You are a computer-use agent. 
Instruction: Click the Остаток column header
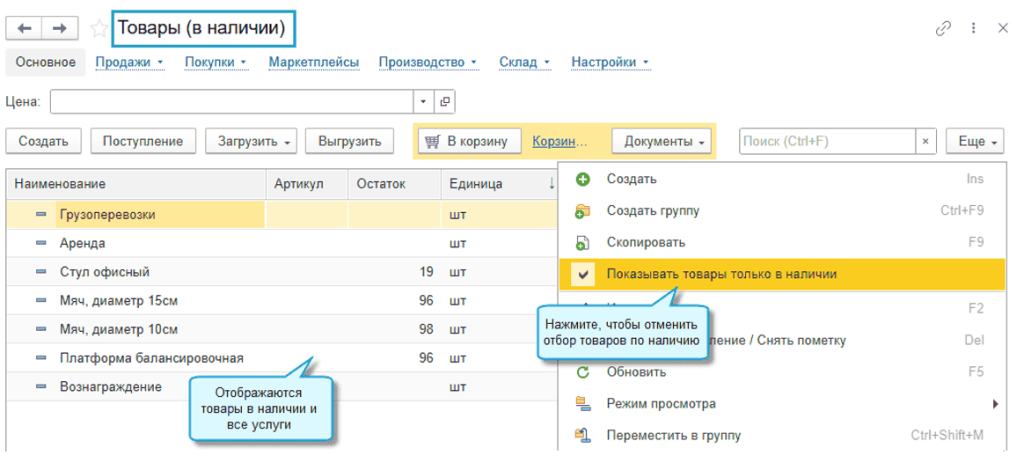click(x=395, y=184)
